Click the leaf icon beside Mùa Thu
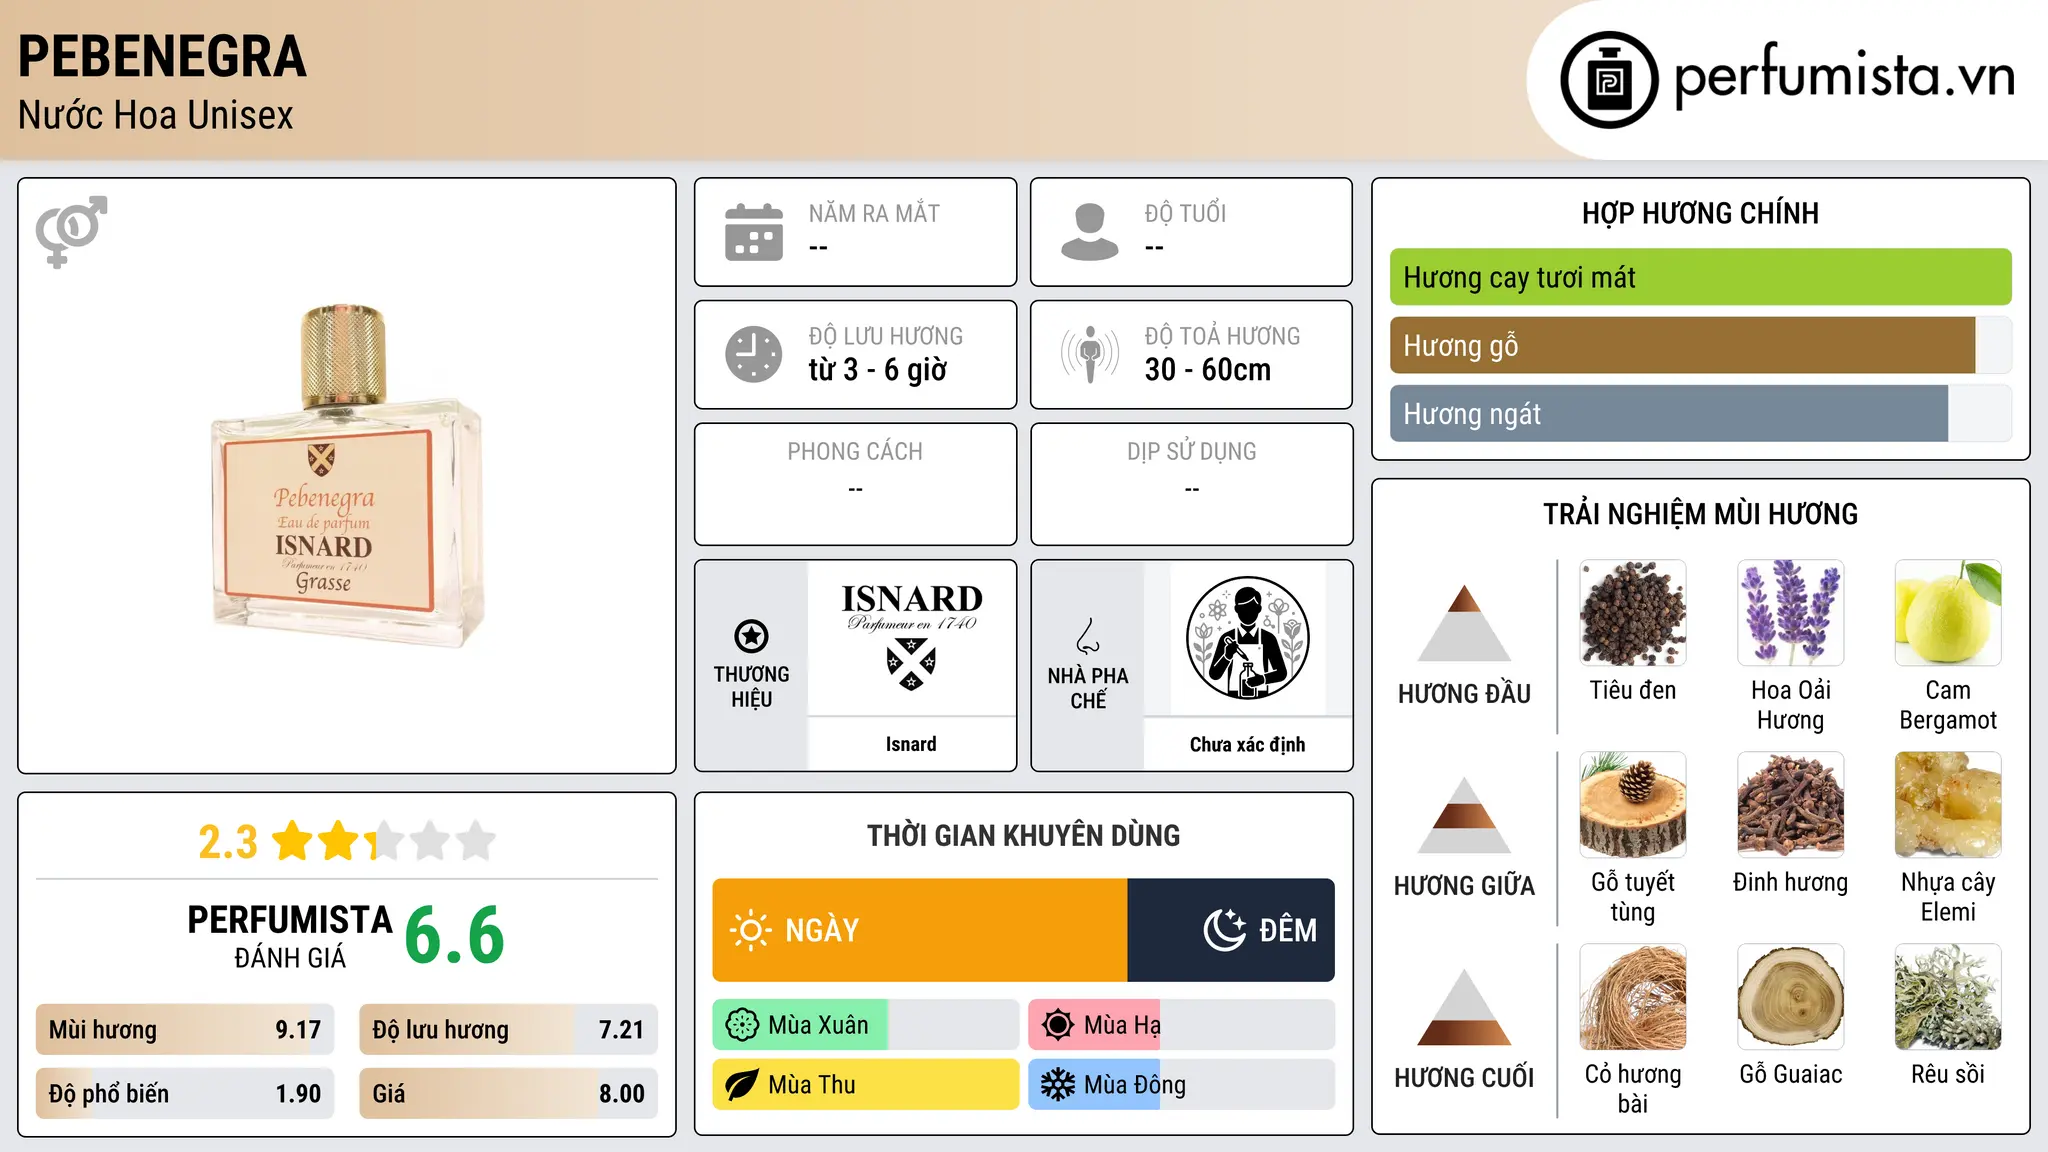The height and width of the screenshot is (1152, 2048). point(742,1085)
